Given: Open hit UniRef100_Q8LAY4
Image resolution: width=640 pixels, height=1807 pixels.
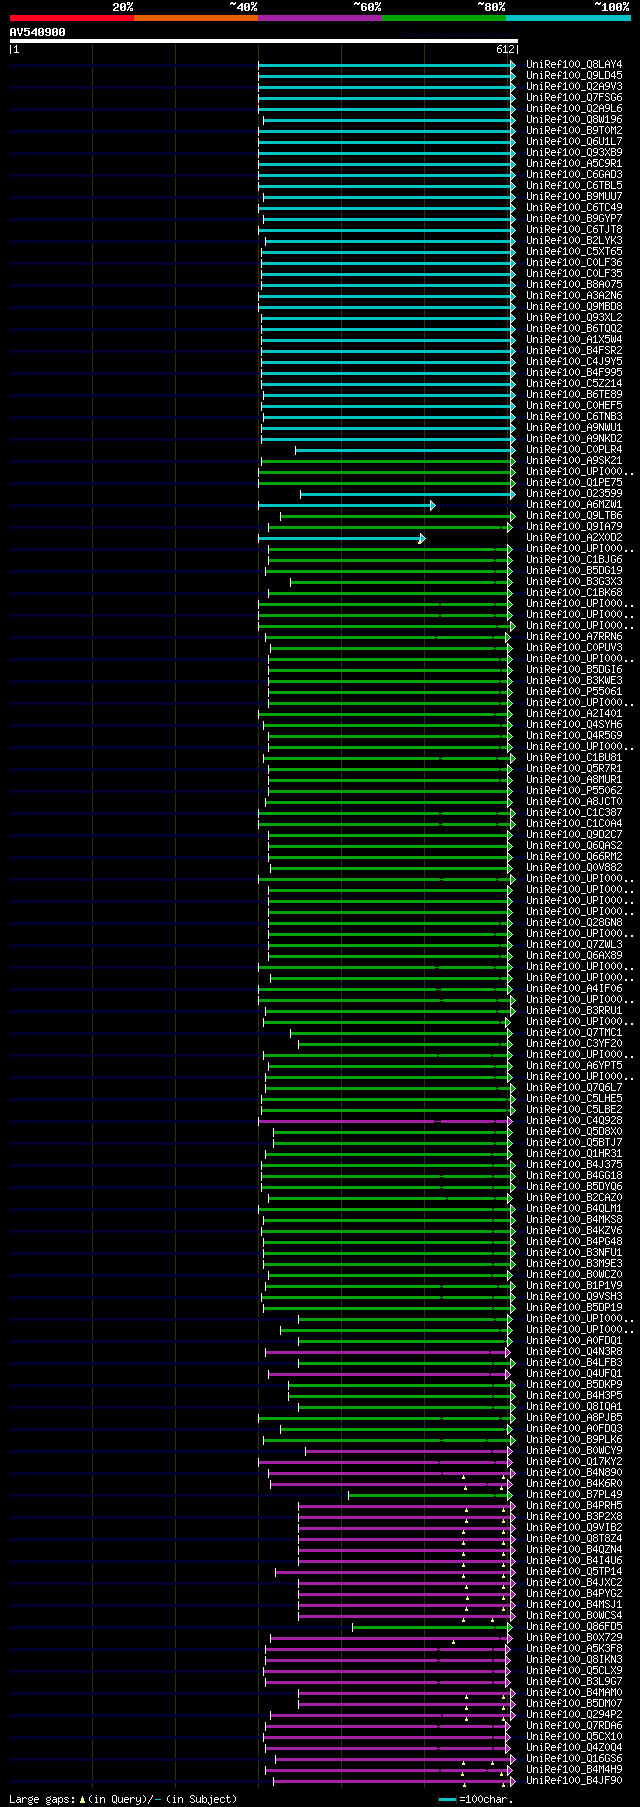Looking at the screenshot, I should (x=574, y=65).
